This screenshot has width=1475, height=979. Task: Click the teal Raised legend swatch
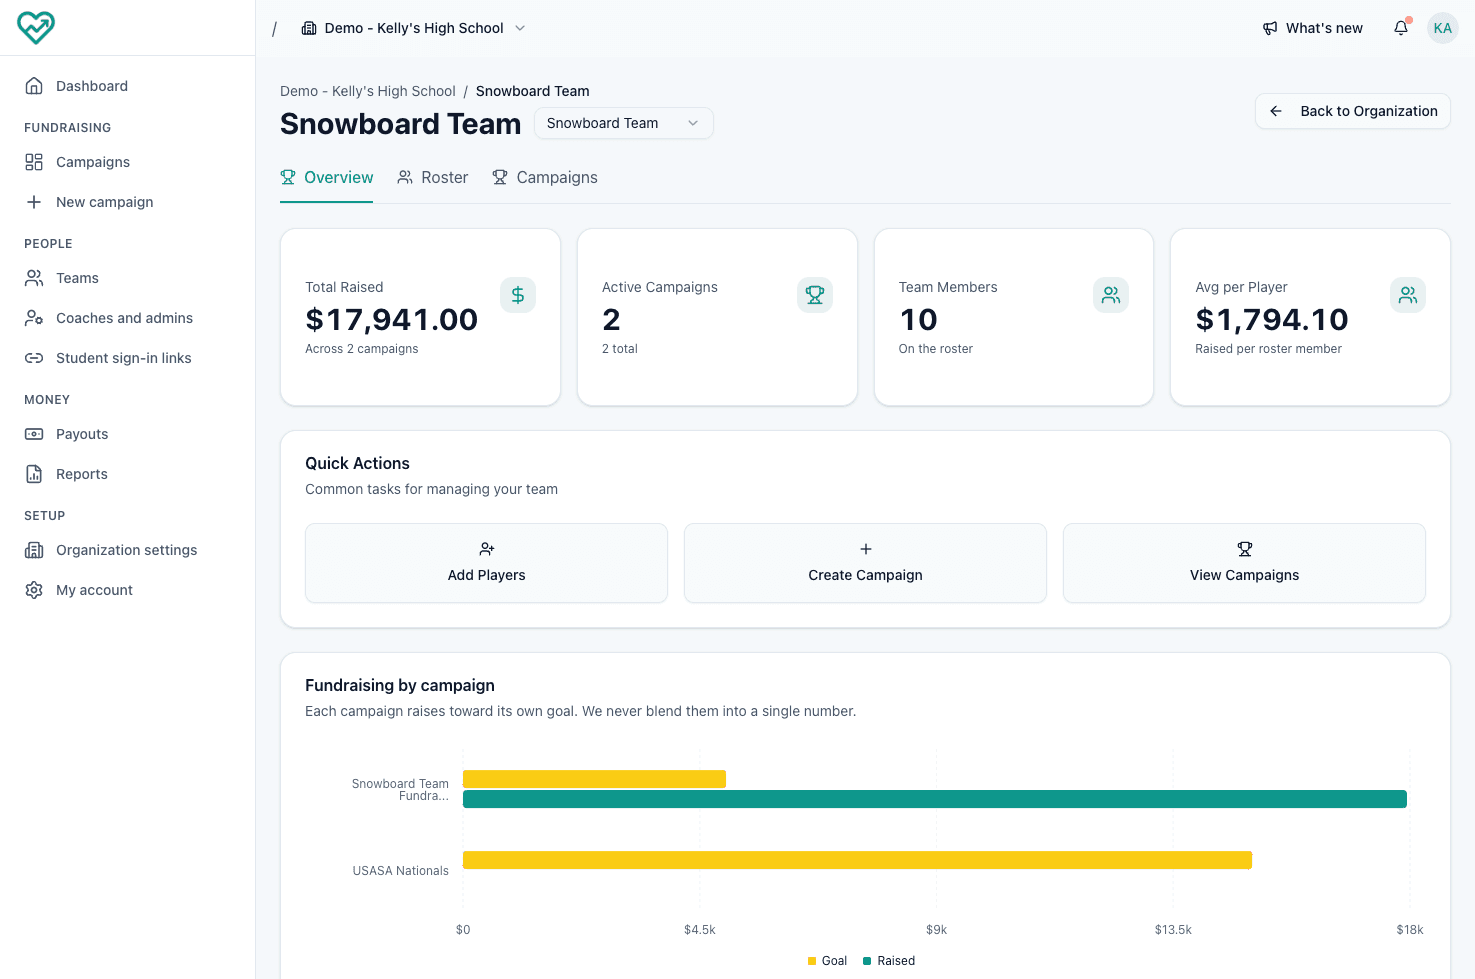(x=867, y=961)
